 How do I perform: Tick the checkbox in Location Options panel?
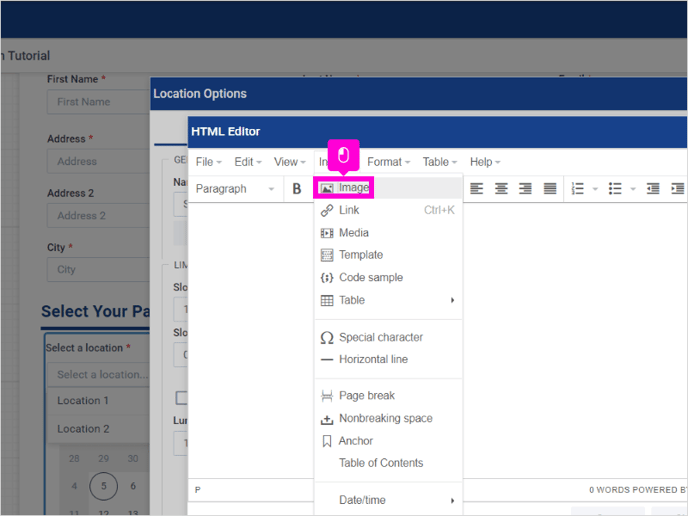click(x=181, y=398)
